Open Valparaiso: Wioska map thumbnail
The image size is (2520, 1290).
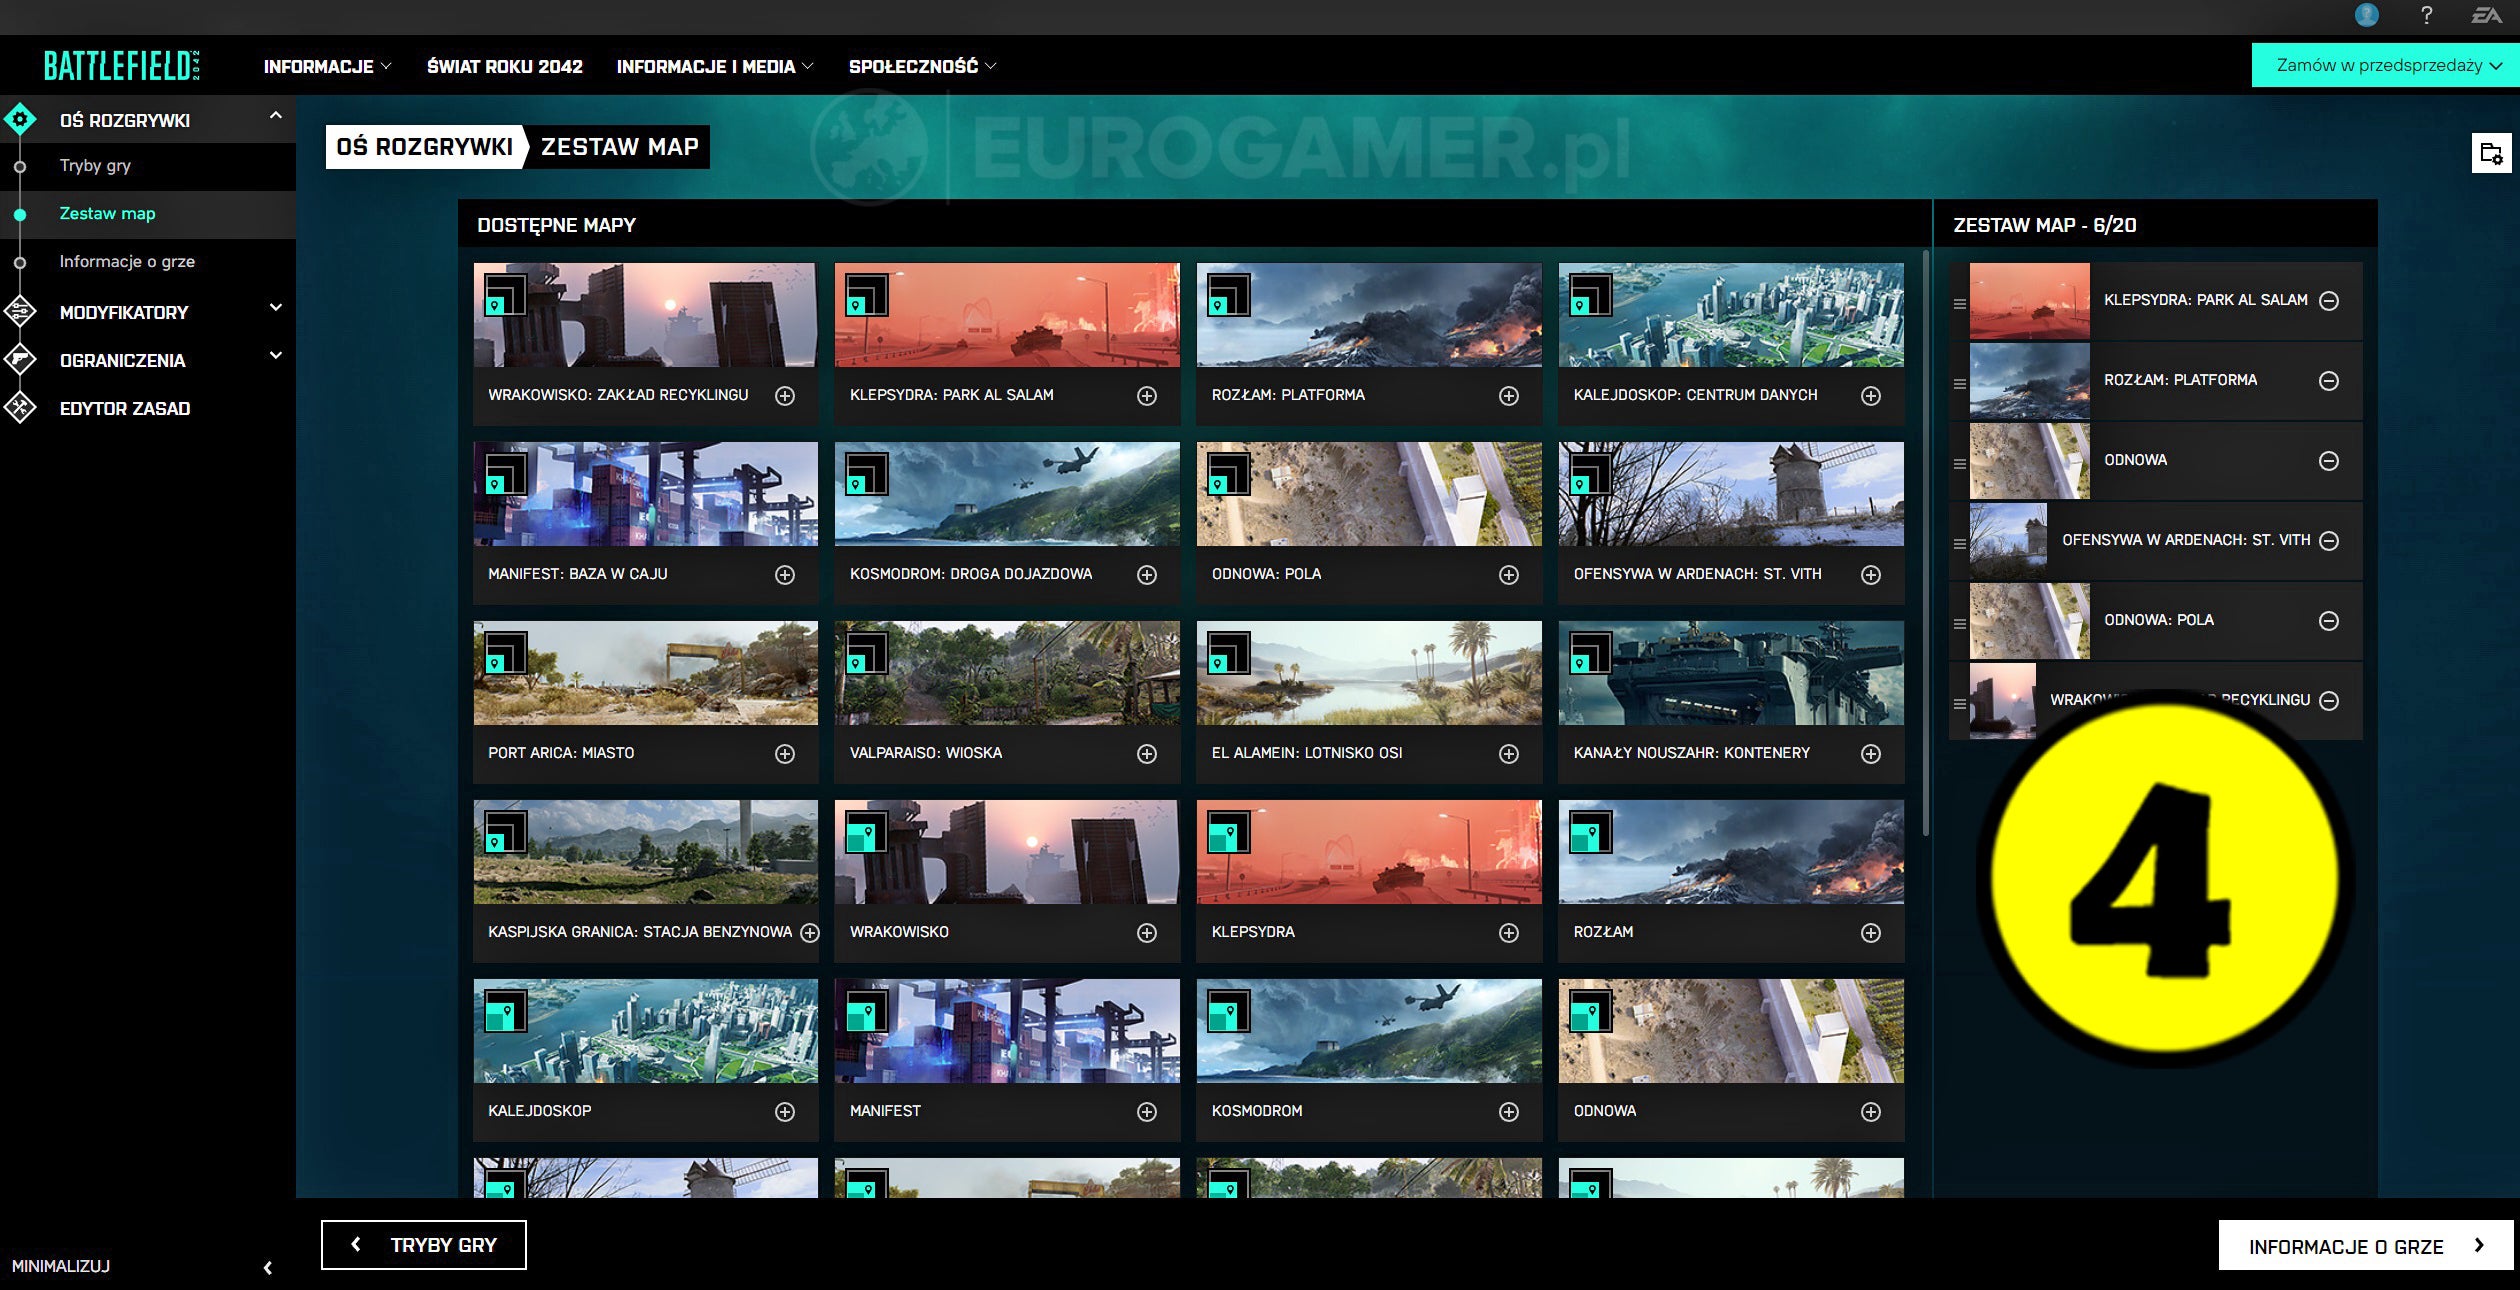(x=1007, y=673)
